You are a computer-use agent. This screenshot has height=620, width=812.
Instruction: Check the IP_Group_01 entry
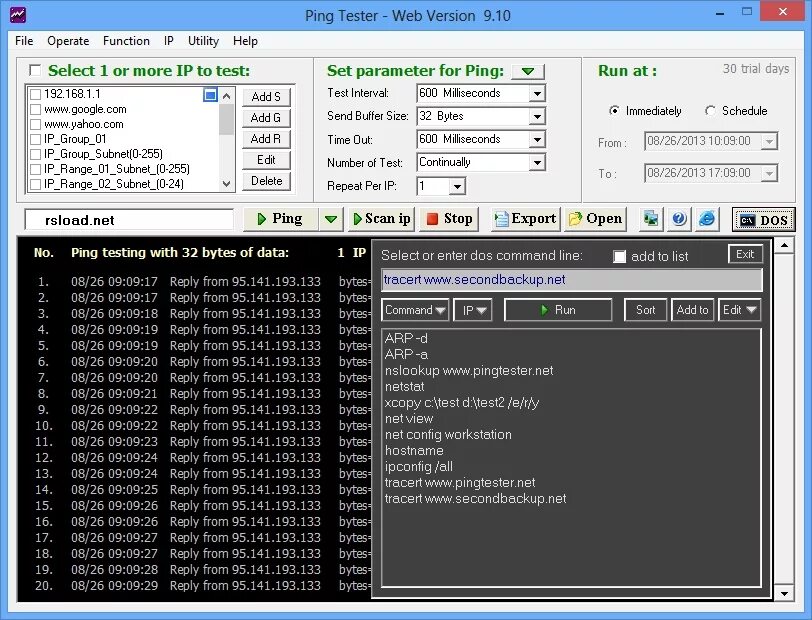pyautogui.click(x=36, y=139)
